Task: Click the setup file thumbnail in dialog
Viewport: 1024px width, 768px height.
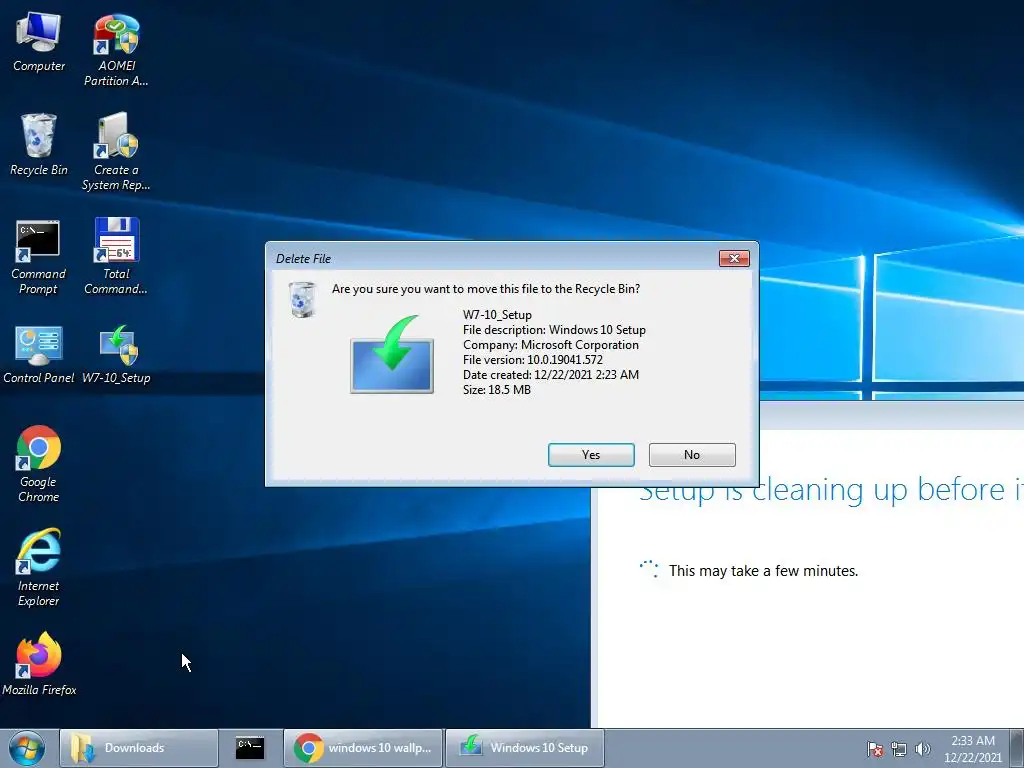Action: [x=392, y=354]
